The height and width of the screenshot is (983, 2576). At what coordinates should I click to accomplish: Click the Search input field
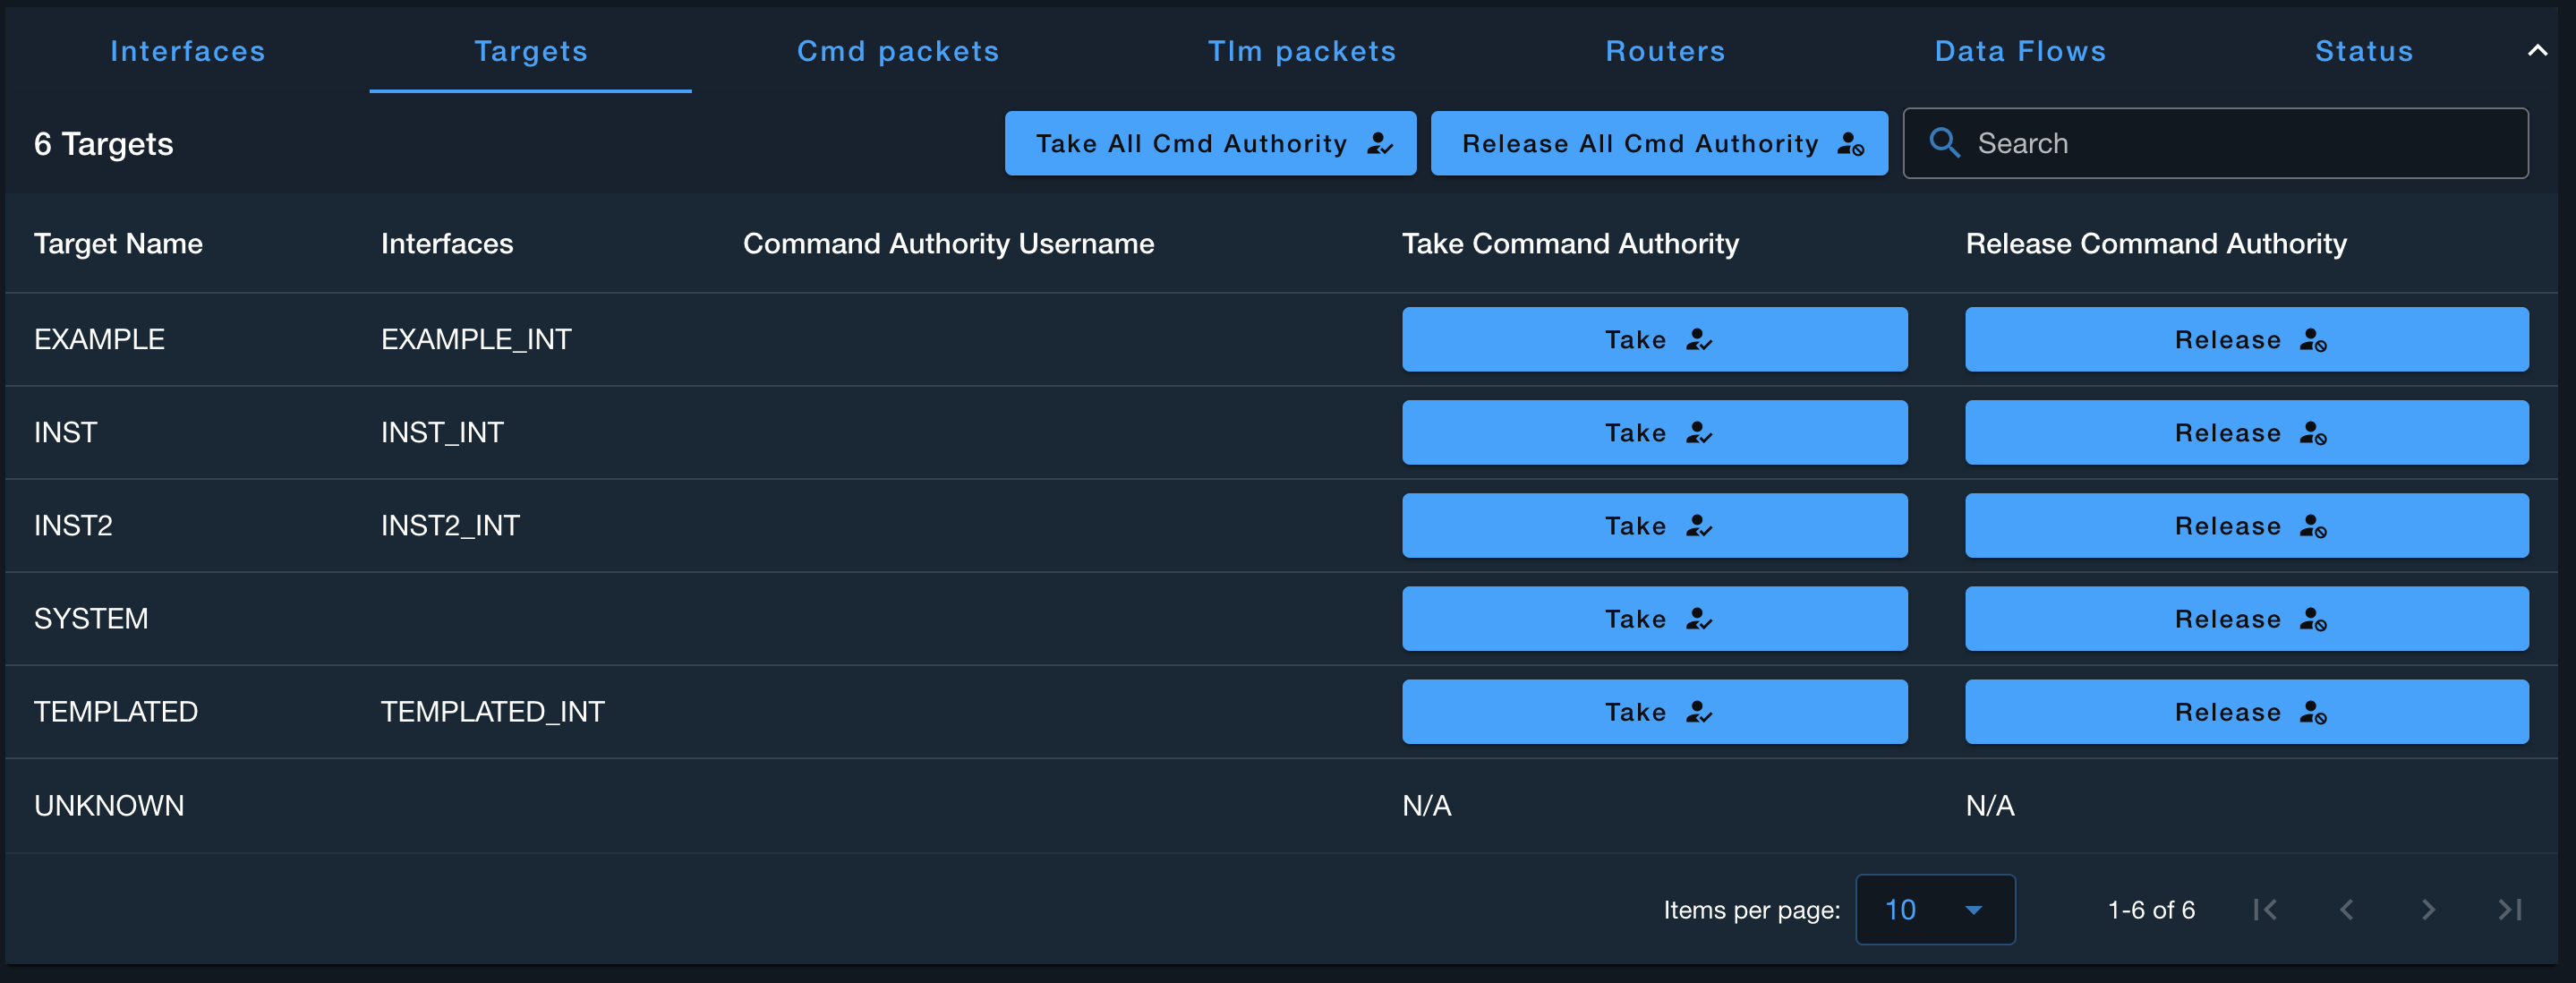point(2240,143)
